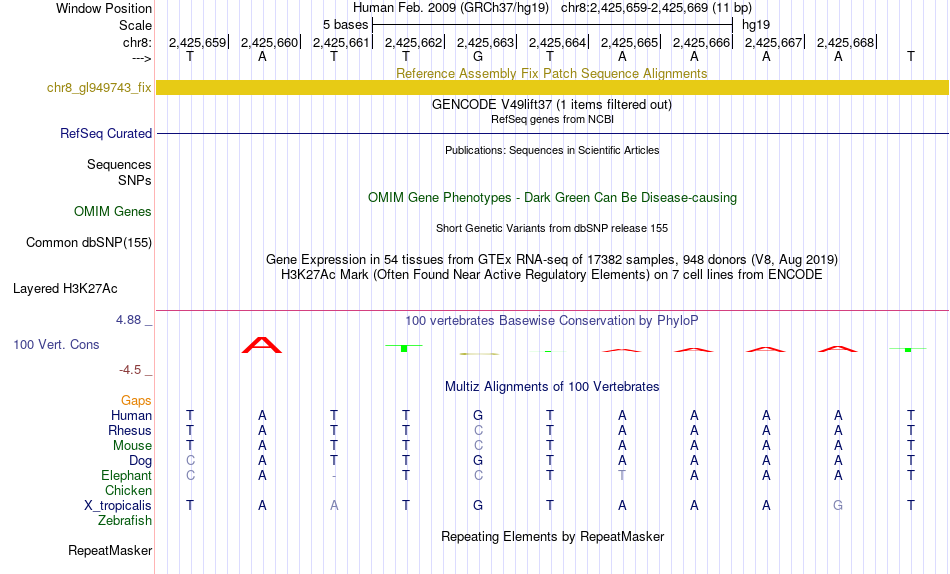The image size is (950, 574).
Task: Click the Reference Assembly Fix Patch title
Action: 551,73
